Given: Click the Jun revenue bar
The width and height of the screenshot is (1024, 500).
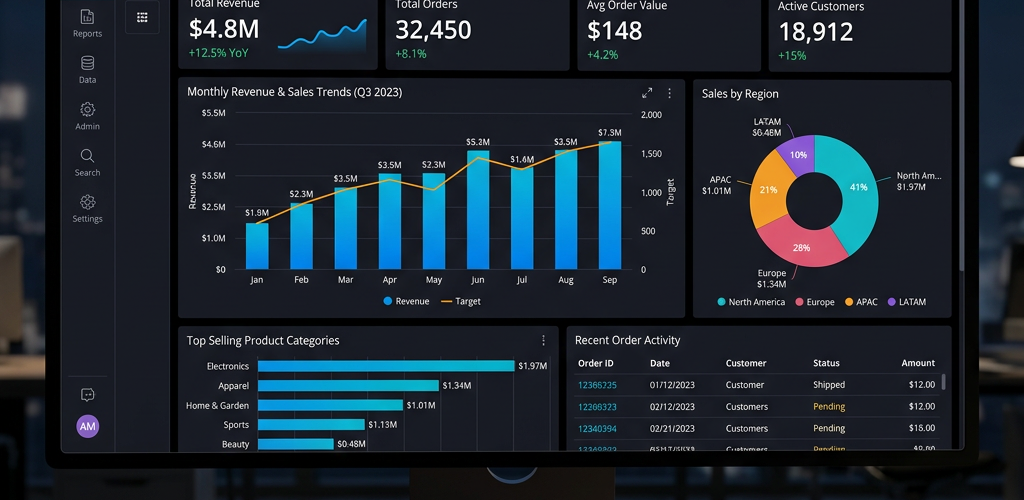Looking at the screenshot, I should [x=478, y=210].
